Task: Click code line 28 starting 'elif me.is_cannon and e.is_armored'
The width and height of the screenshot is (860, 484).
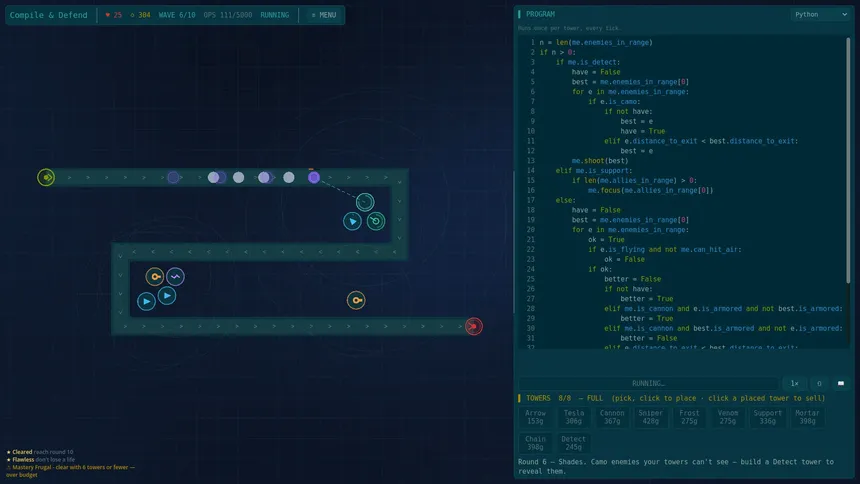Action: [723, 309]
